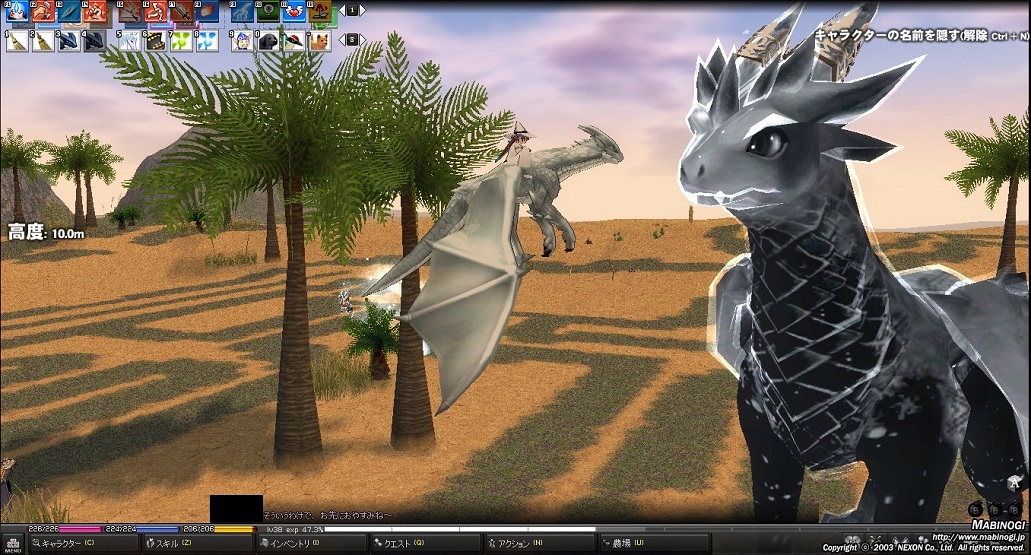This screenshot has width=1031, height=555.
Task: Select the F7 sword skill icon
Action: 181,11
